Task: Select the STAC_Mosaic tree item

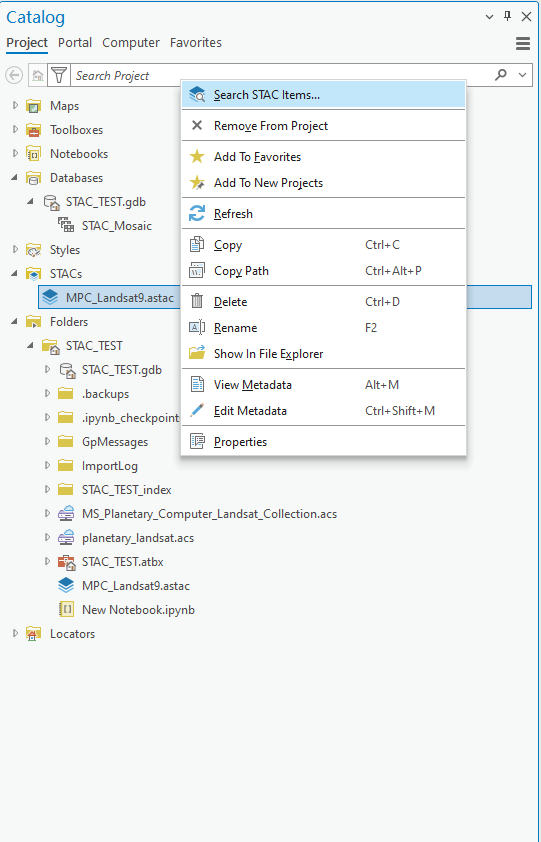Action: tap(117, 226)
